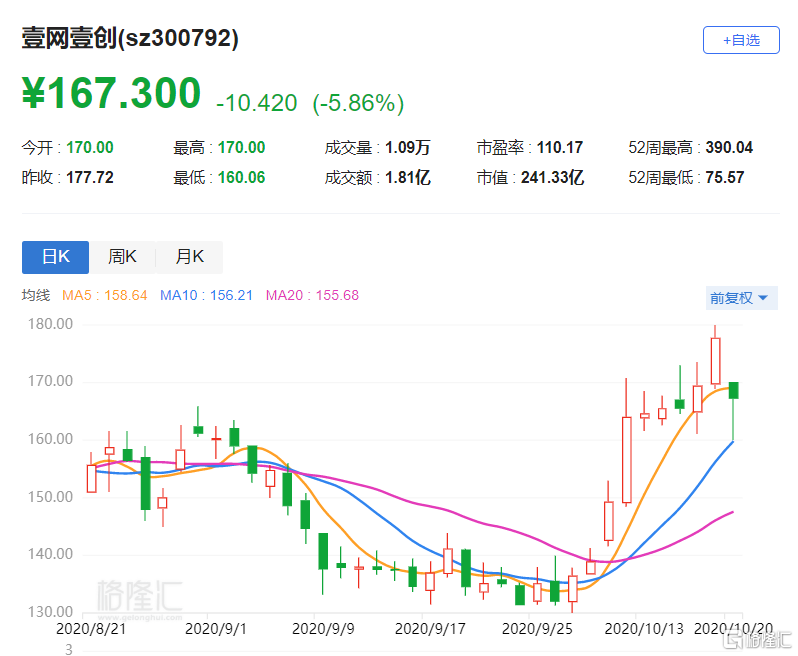Click the MA20 : 155.68 legend
This screenshot has height=656, width=798.
(312, 295)
